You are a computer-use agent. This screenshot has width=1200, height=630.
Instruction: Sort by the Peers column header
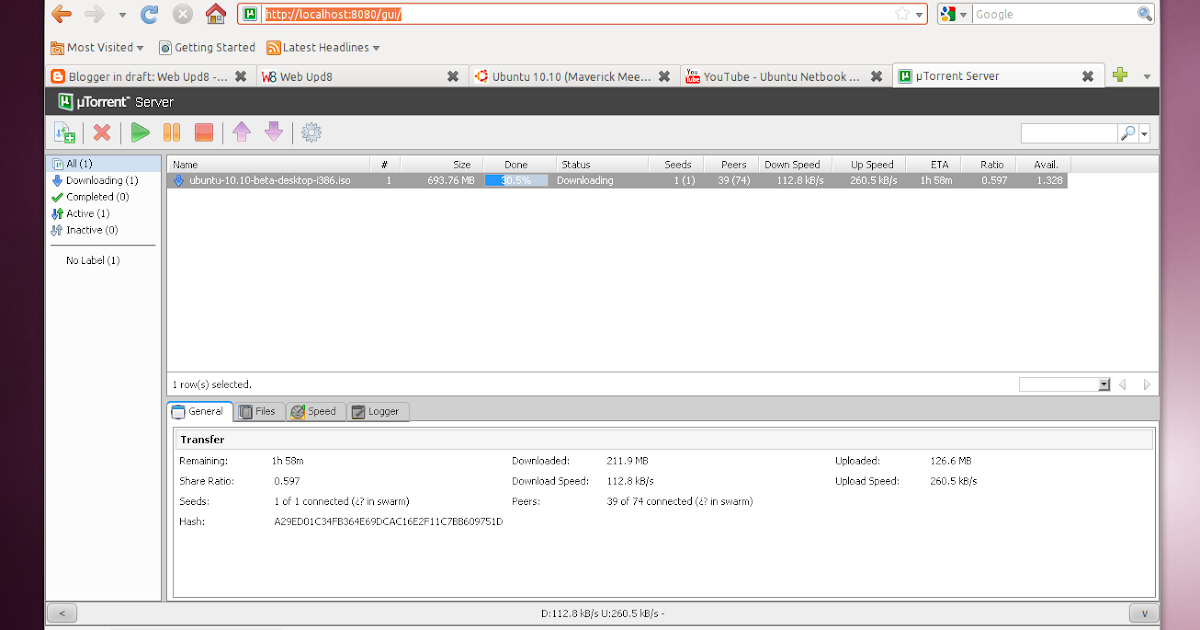tap(730, 164)
